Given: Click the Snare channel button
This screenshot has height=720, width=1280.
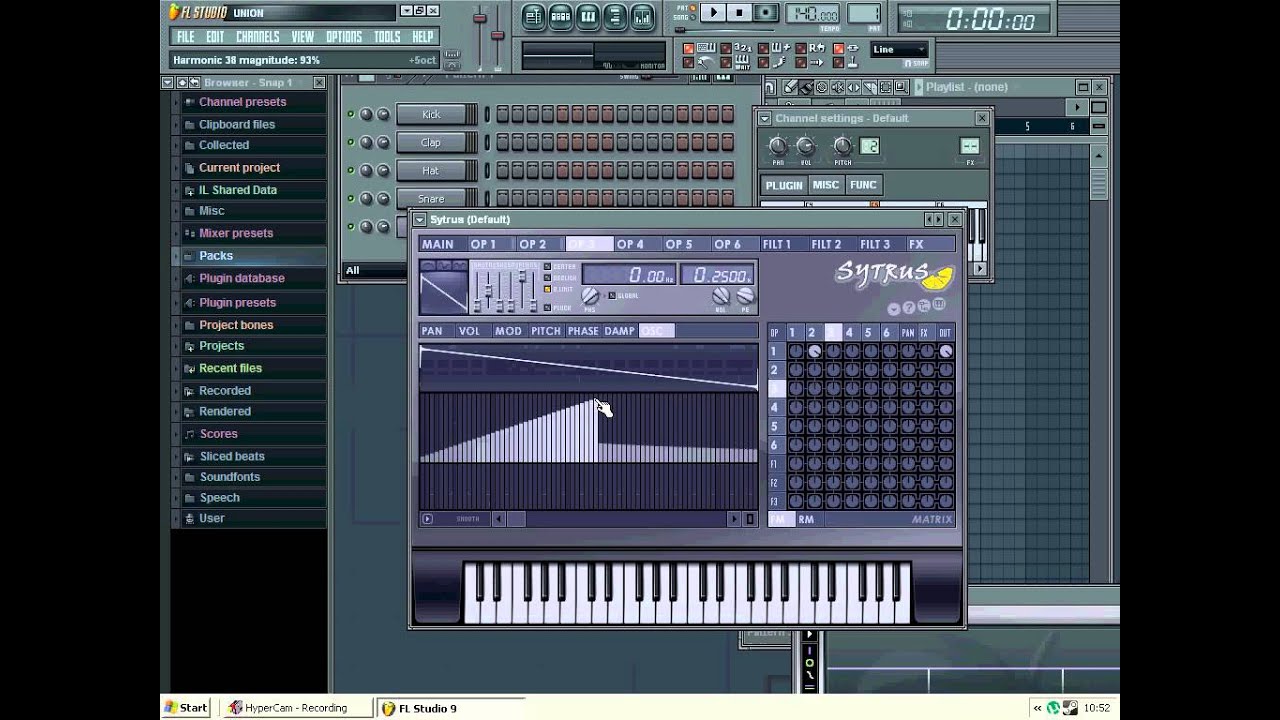Looking at the screenshot, I should (x=430, y=198).
